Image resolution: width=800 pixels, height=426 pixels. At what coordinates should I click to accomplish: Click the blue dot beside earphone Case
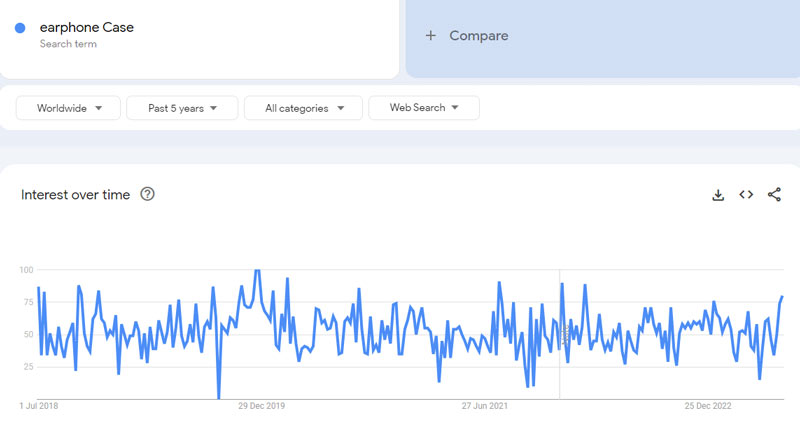tap(20, 28)
